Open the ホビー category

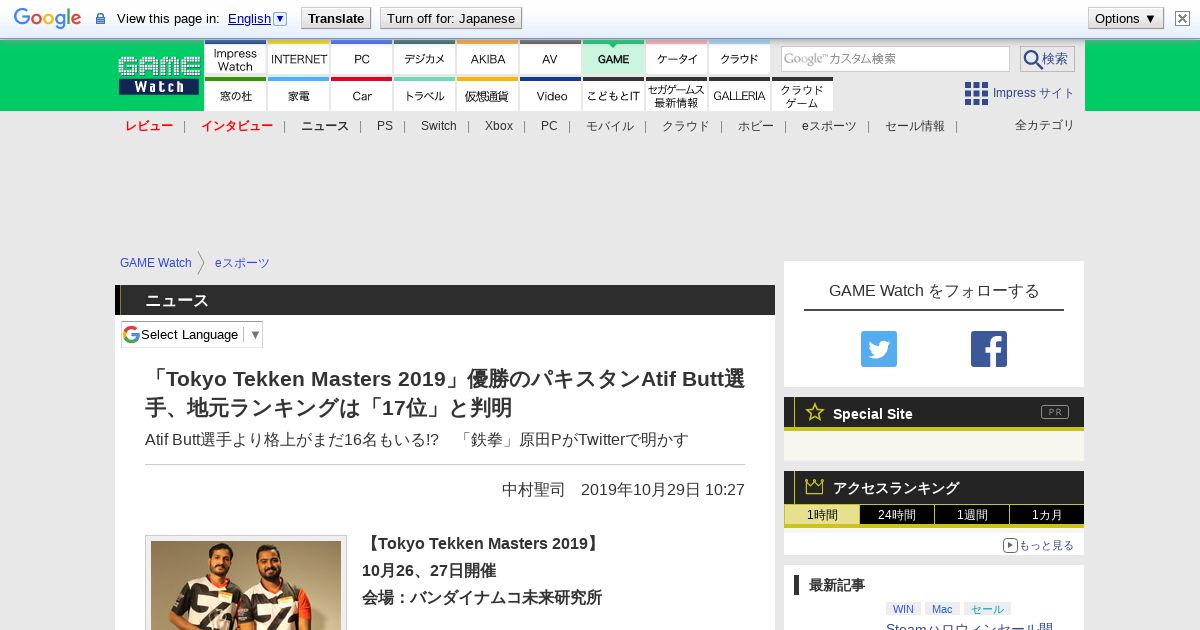tap(756, 126)
